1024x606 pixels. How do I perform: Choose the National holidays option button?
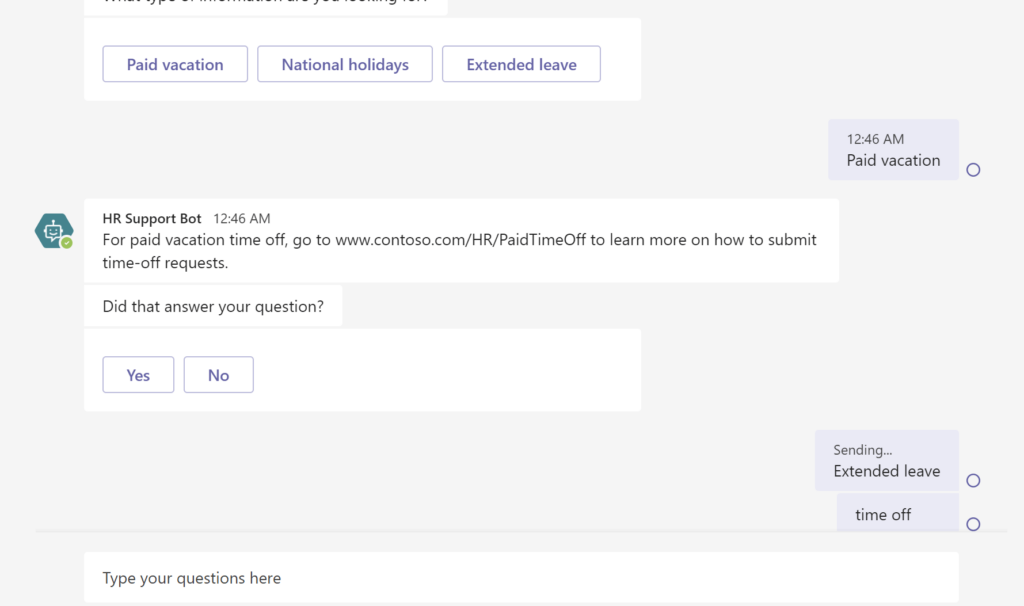[x=345, y=64]
